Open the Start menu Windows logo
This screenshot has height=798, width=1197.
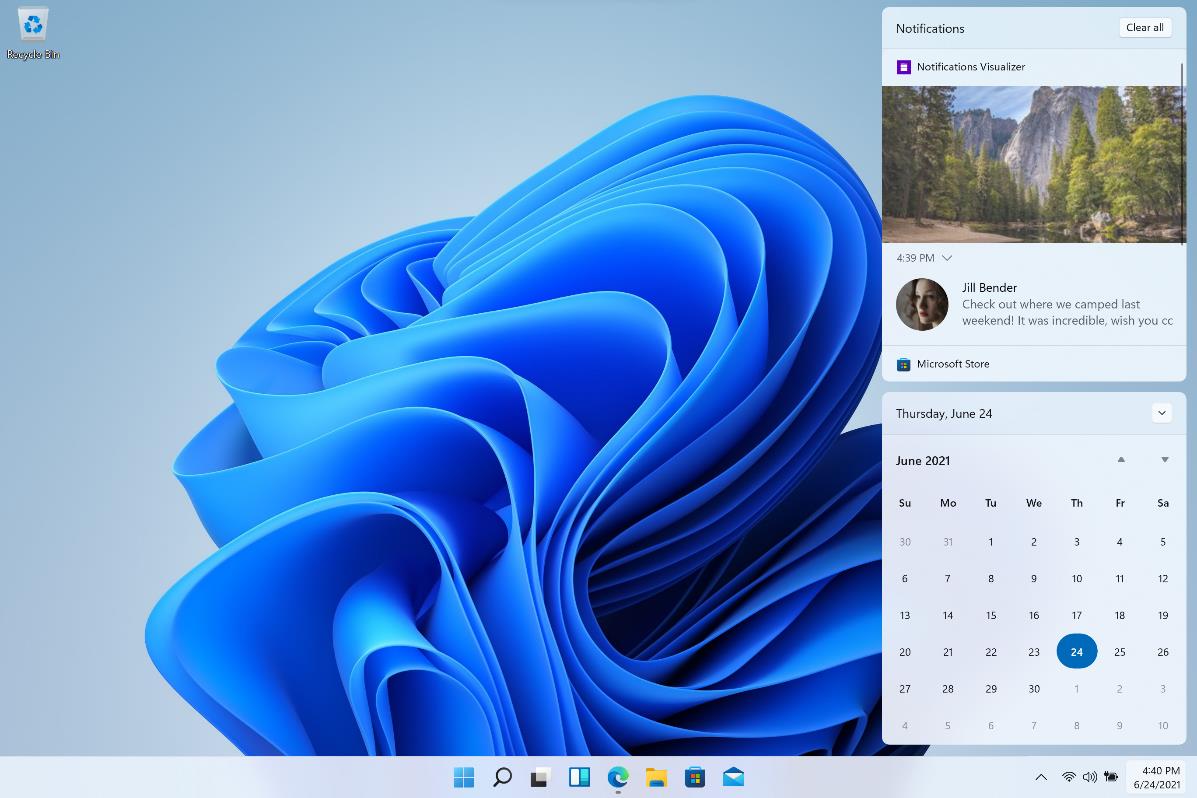[463, 777]
